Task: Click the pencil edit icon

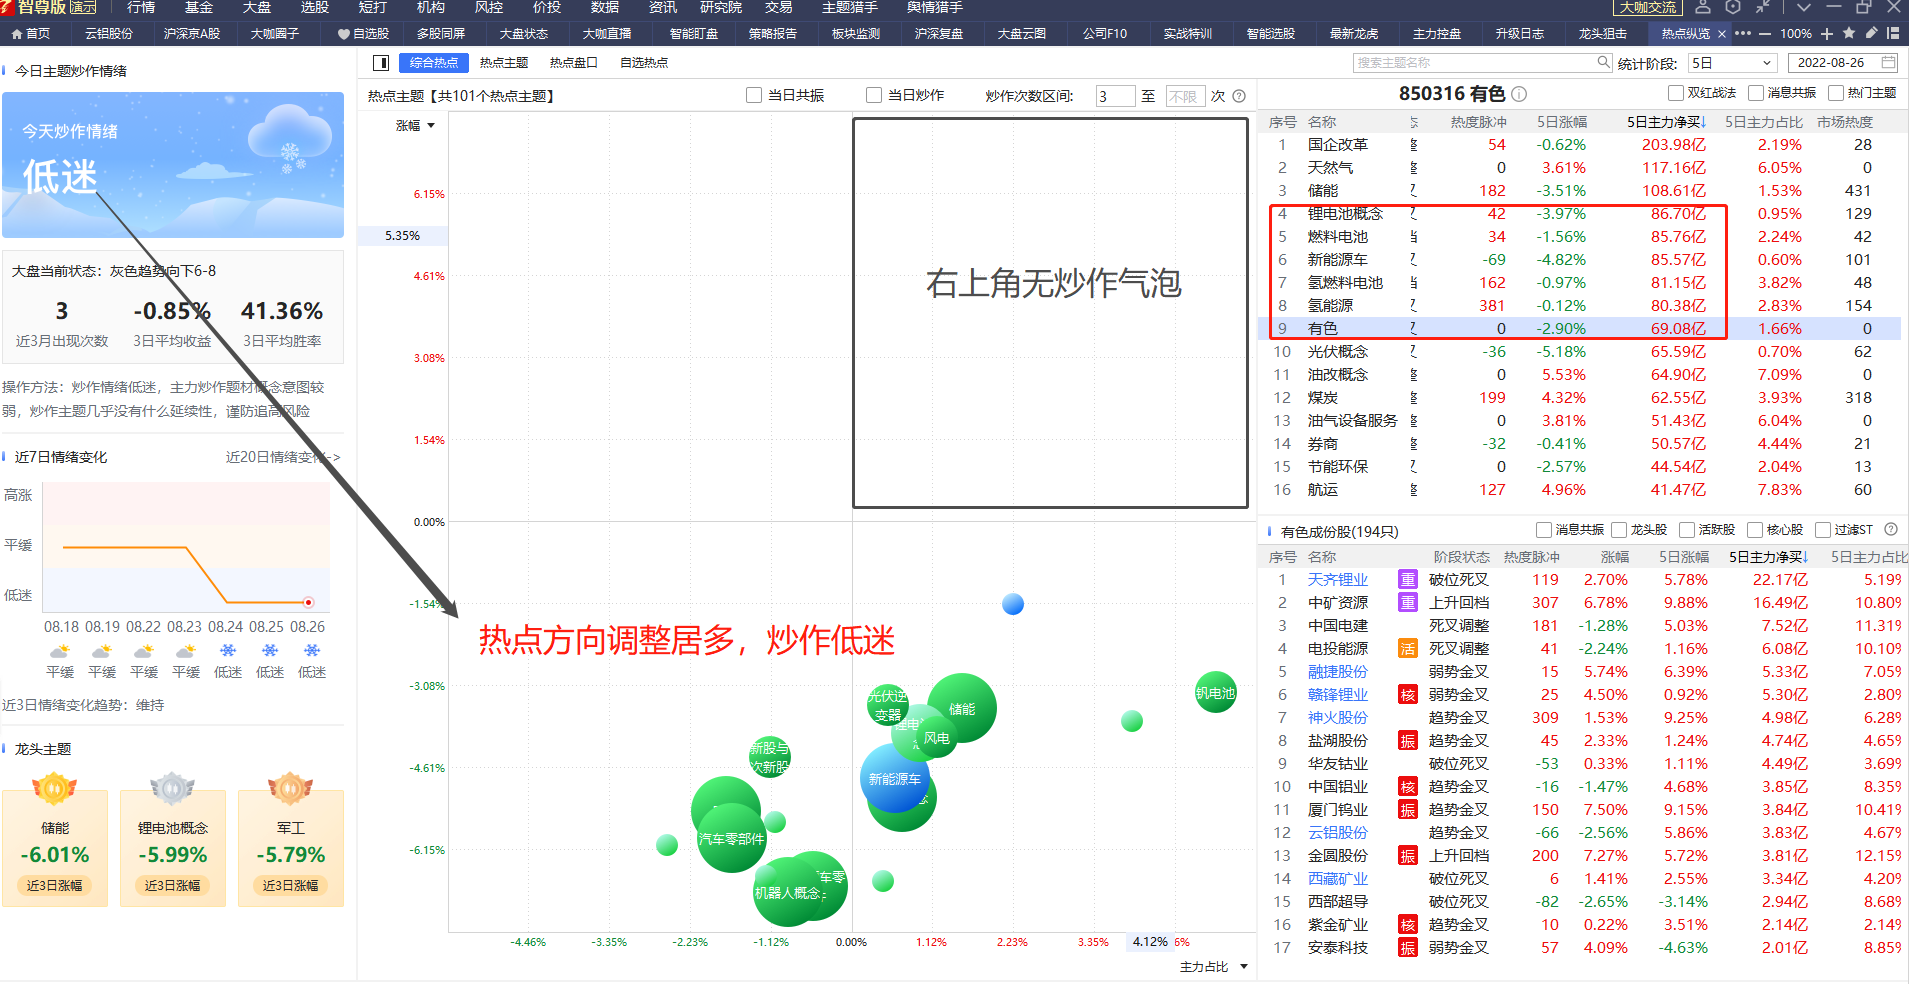Action: 1871,33
